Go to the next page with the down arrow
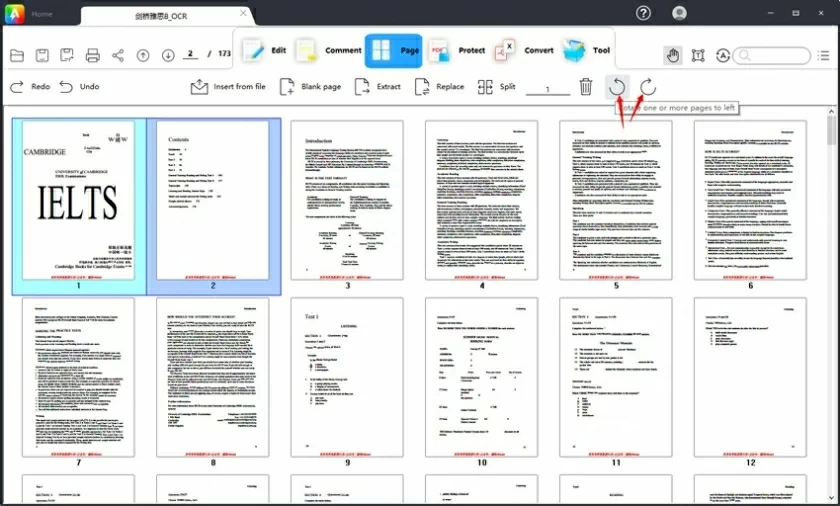This screenshot has width=840, height=506. 168,55
